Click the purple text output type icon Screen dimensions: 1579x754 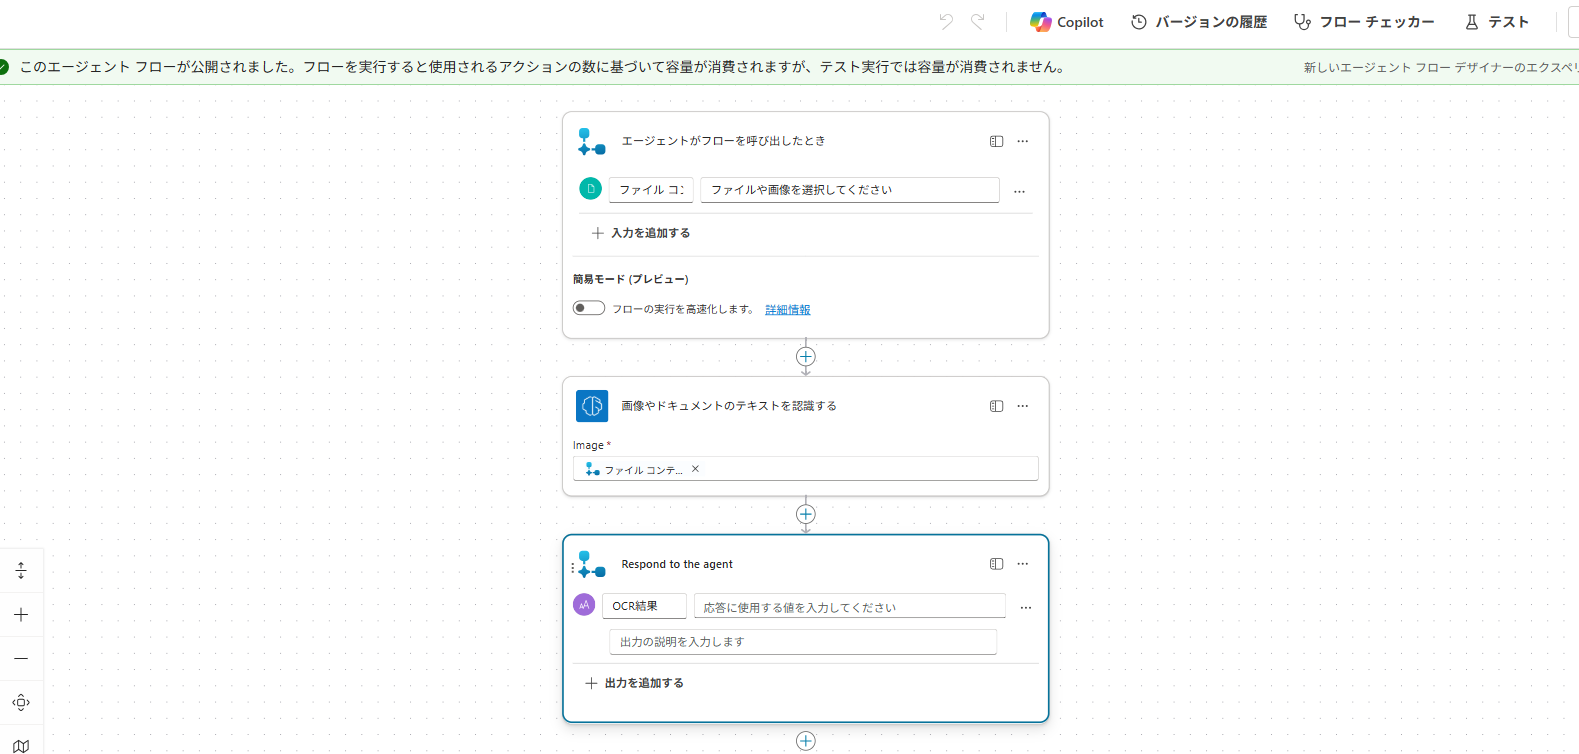pos(584,605)
